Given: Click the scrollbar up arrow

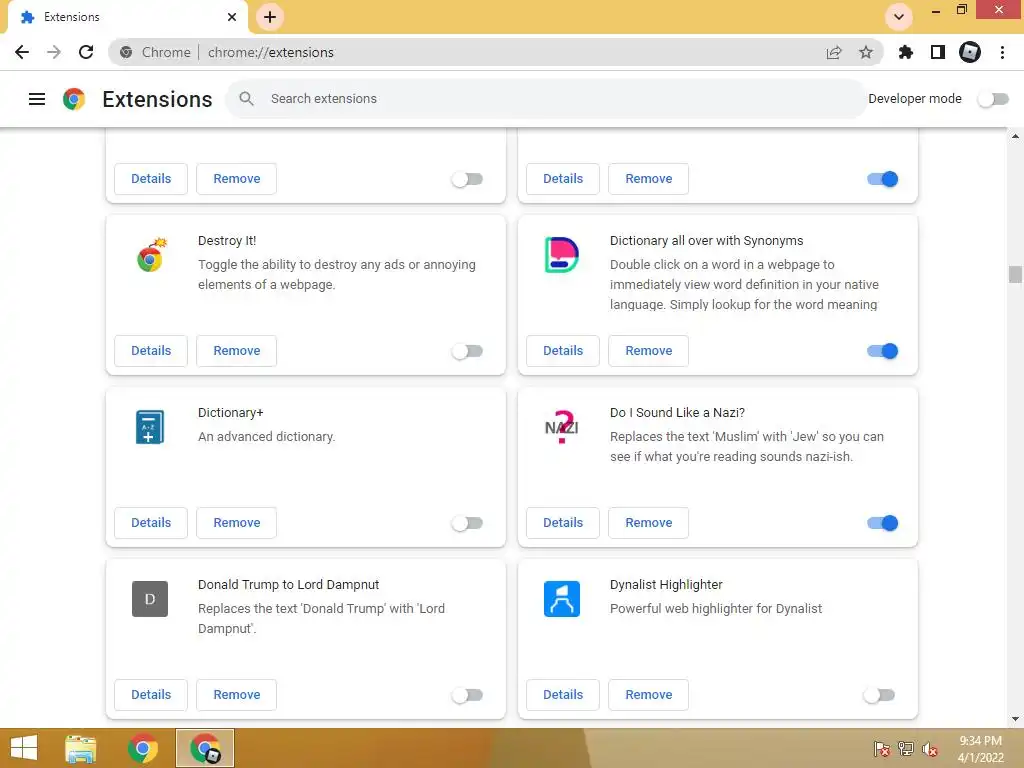Looking at the screenshot, I should [x=1015, y=136].
